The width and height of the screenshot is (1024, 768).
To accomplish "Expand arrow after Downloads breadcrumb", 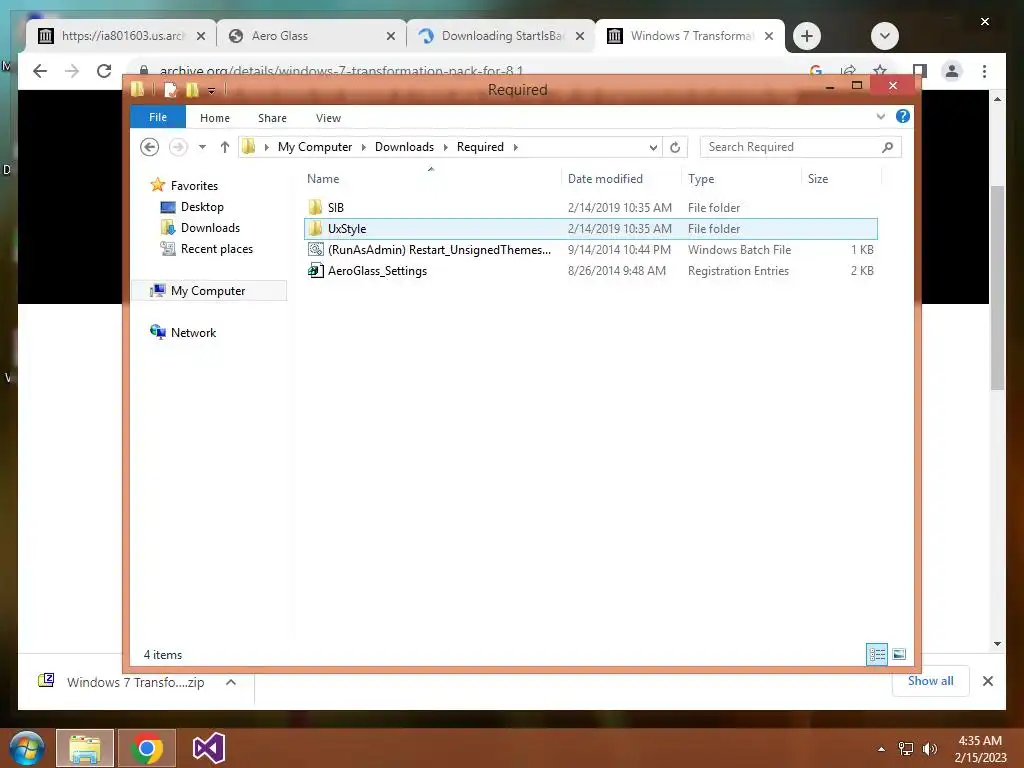I will pos(445,147).
